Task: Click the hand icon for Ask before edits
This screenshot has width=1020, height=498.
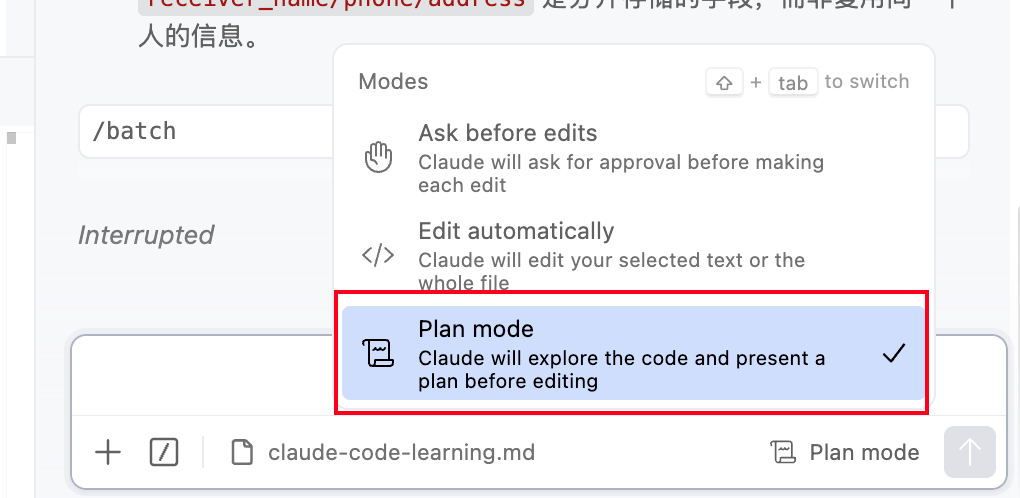Action: 378,158
